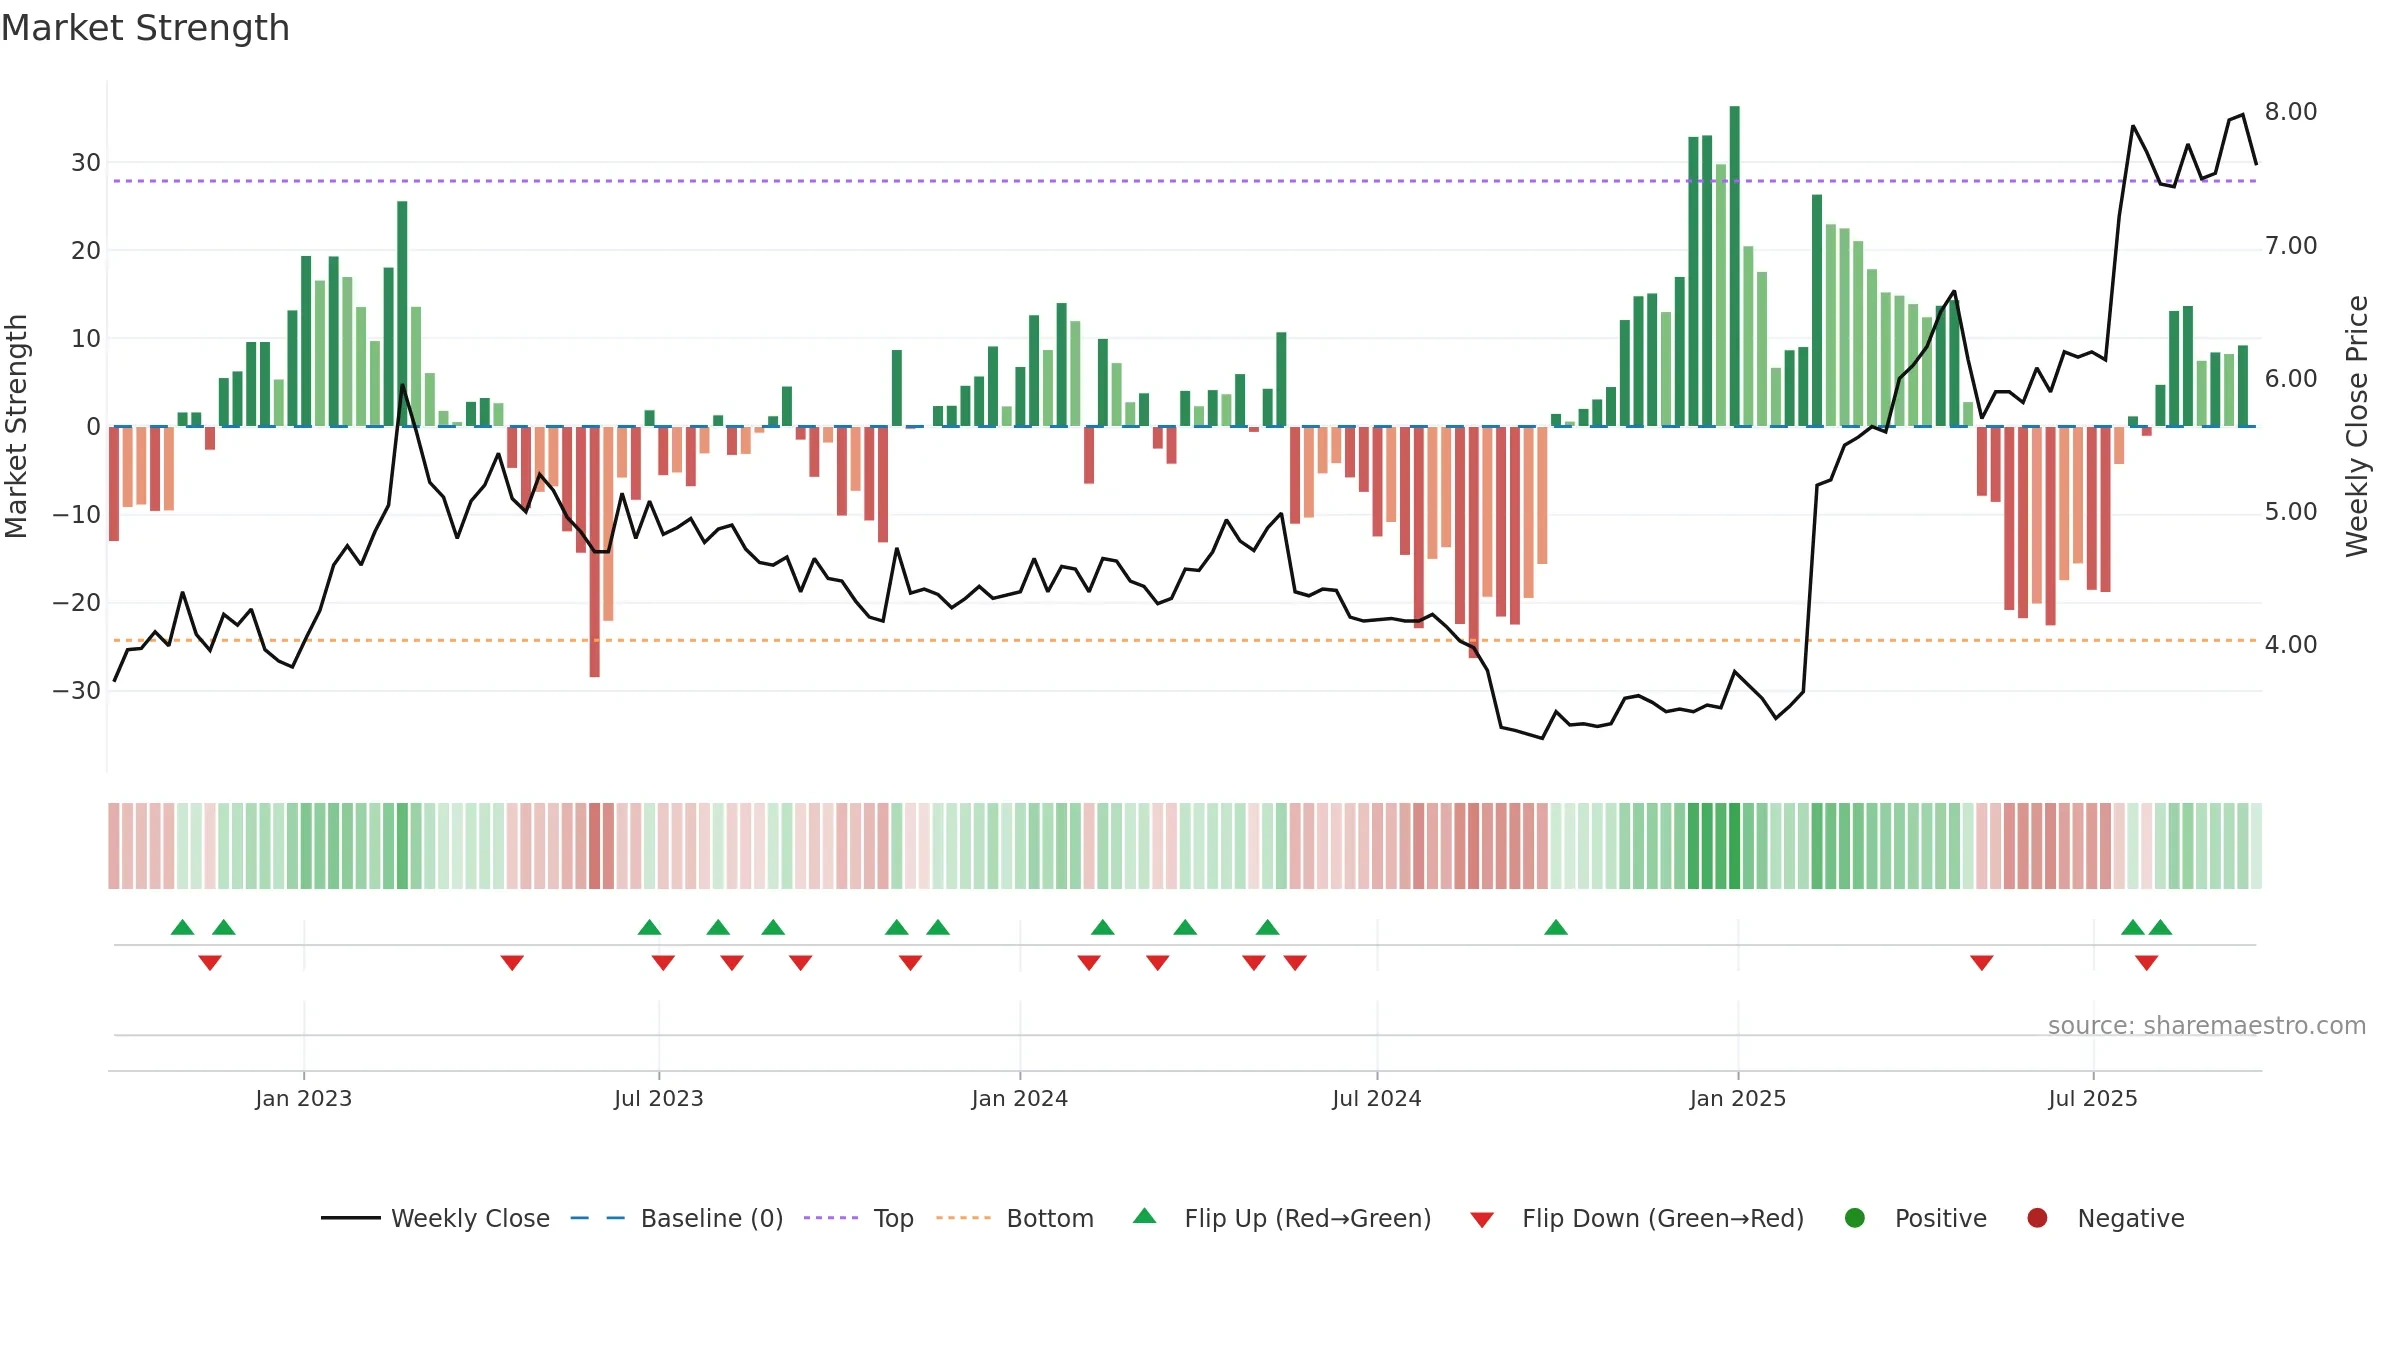Click the 7.00 price axis label

point(2291,245)
